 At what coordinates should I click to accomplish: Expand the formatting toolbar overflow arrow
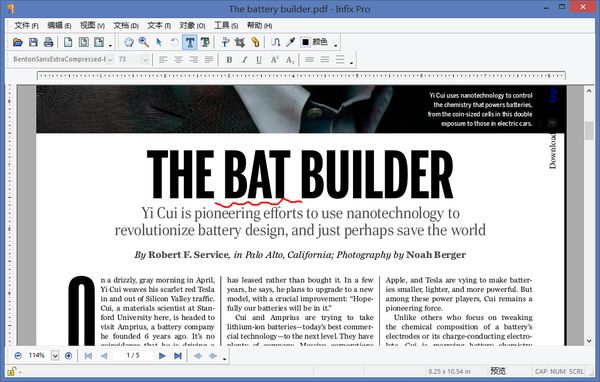coord(351,63)
